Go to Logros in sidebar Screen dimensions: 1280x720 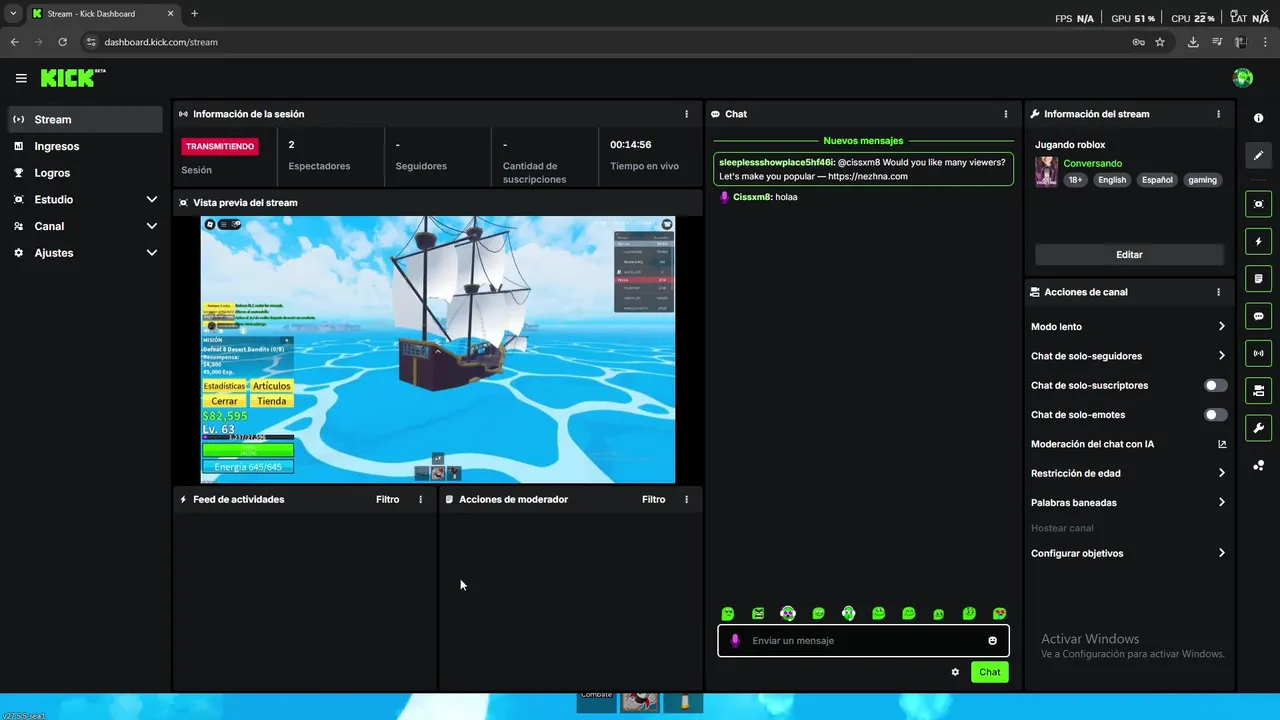(x=85, y=173)
